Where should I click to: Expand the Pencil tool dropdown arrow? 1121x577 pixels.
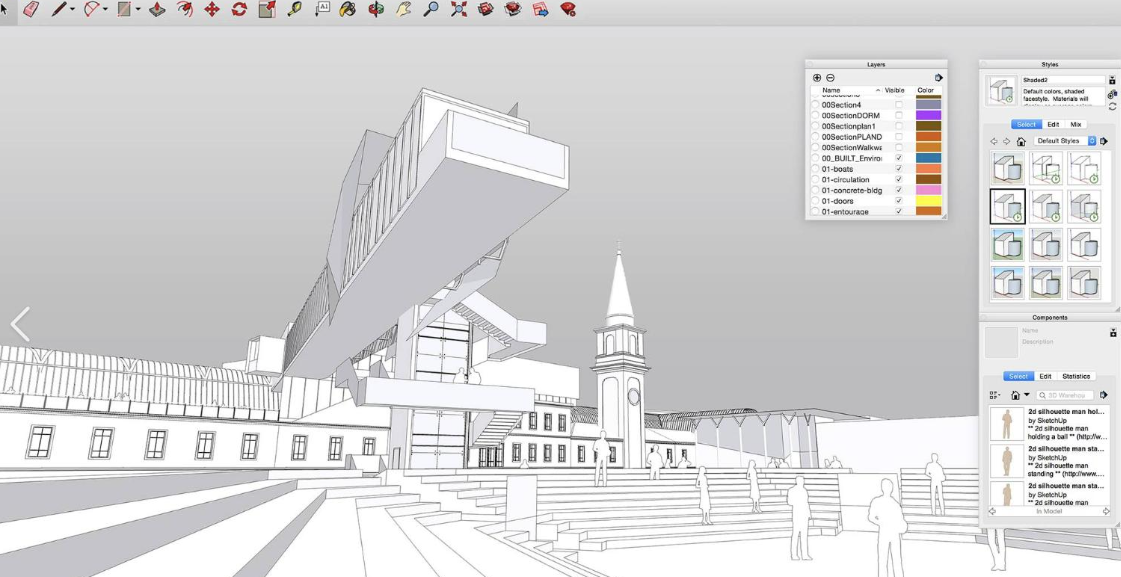[x=72, y=9]
